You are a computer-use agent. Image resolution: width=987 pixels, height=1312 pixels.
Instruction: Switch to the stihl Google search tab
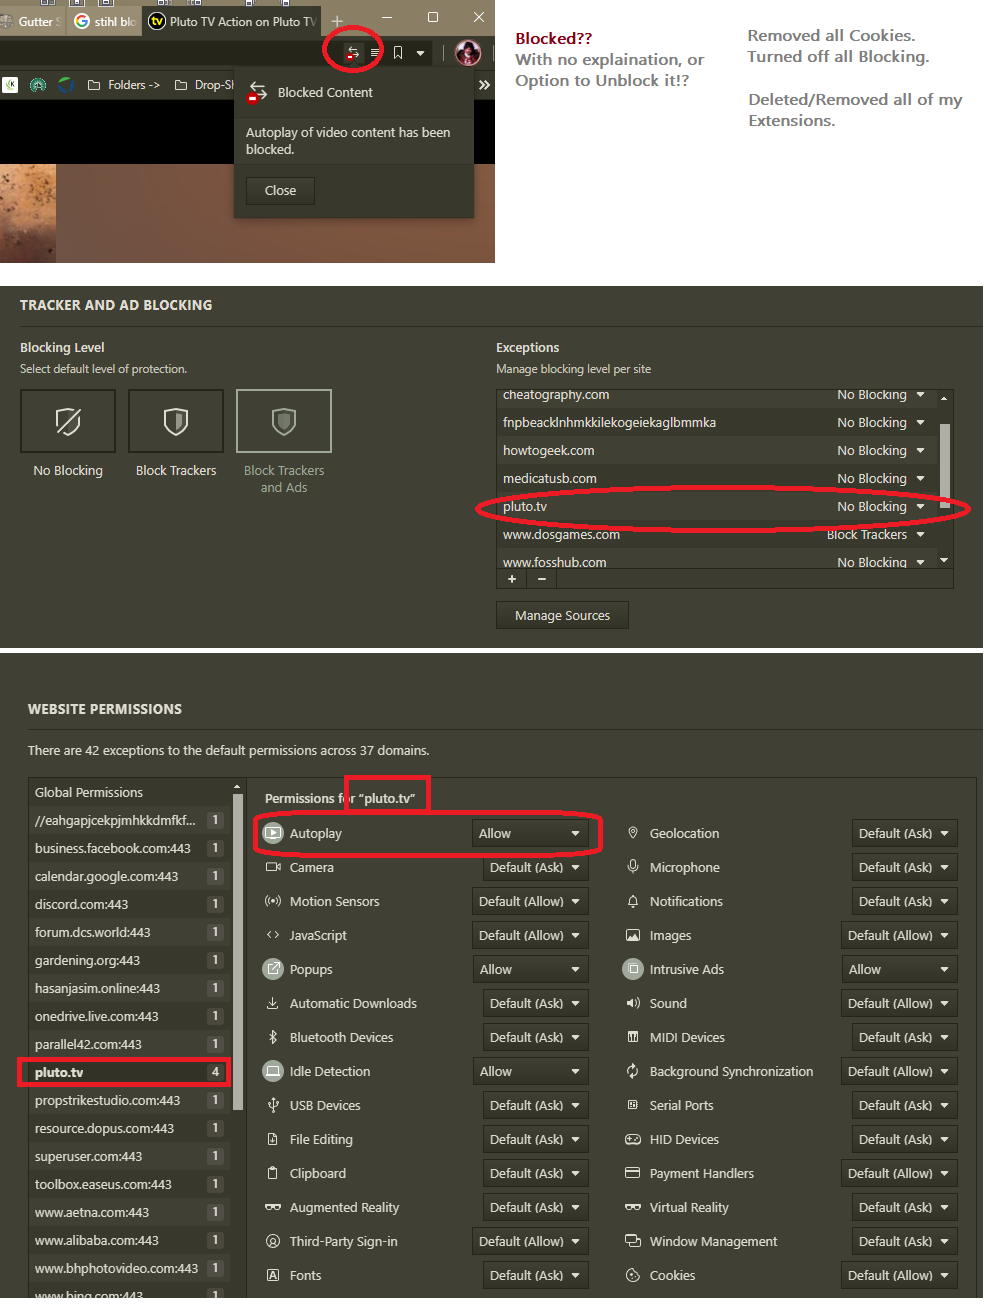[x=103, y=20]
